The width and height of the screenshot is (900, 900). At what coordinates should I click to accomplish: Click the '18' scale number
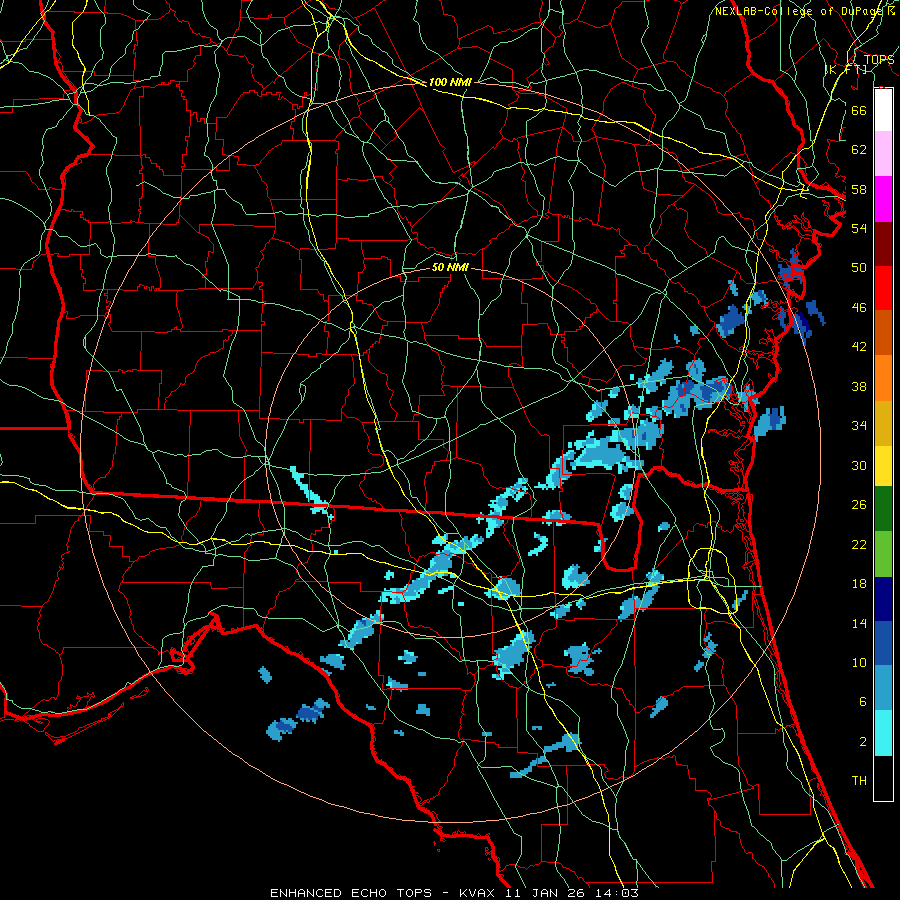click(x=859, y=584)
